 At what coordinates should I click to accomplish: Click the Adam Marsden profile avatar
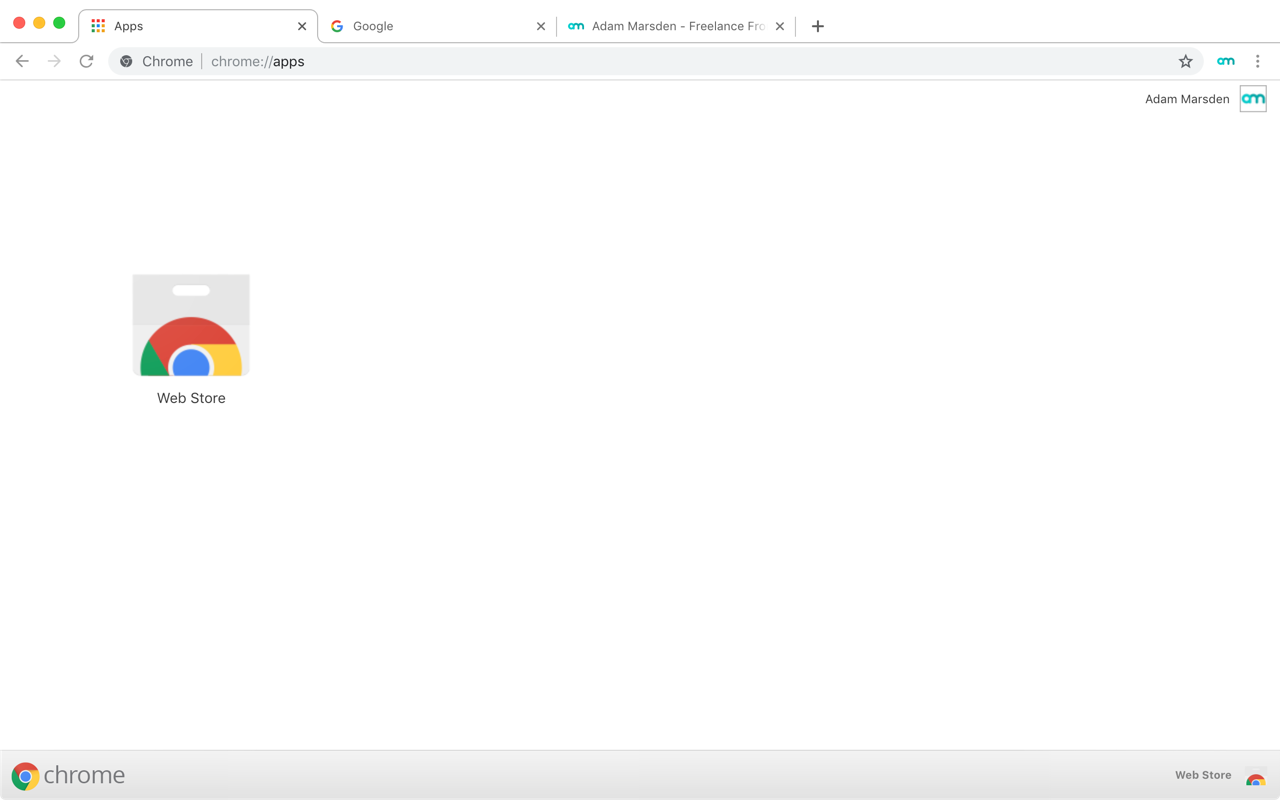(1253, 99)
